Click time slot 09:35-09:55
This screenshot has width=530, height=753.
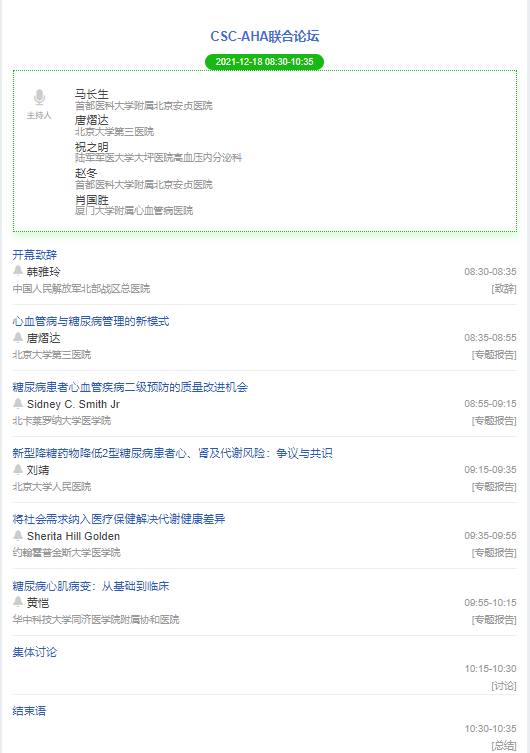click(x=490, y=535)
